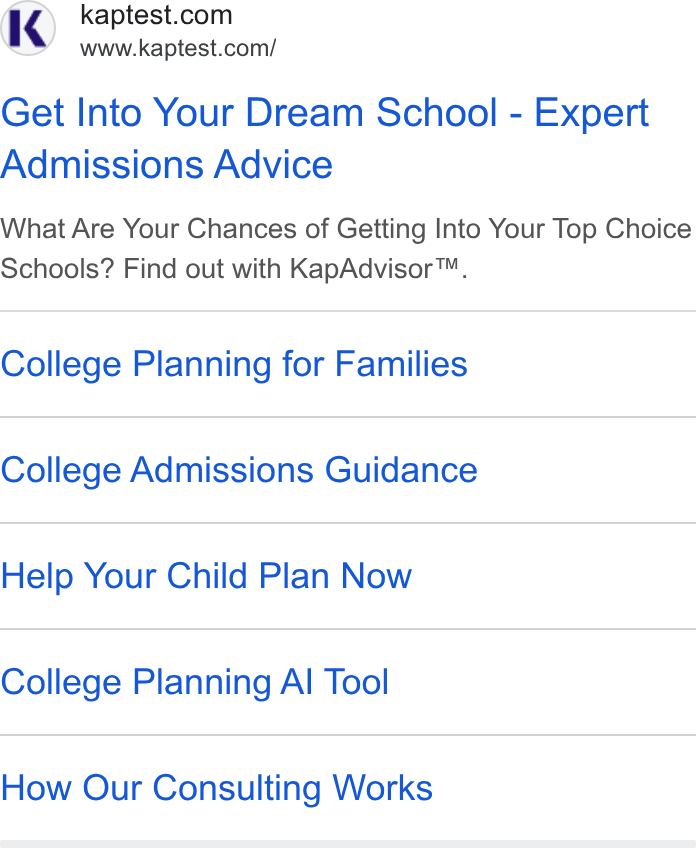Screen dimensions: 696x848
Task: Open How Our Consulting Works sitelink
Action: (x=217, y=788)
